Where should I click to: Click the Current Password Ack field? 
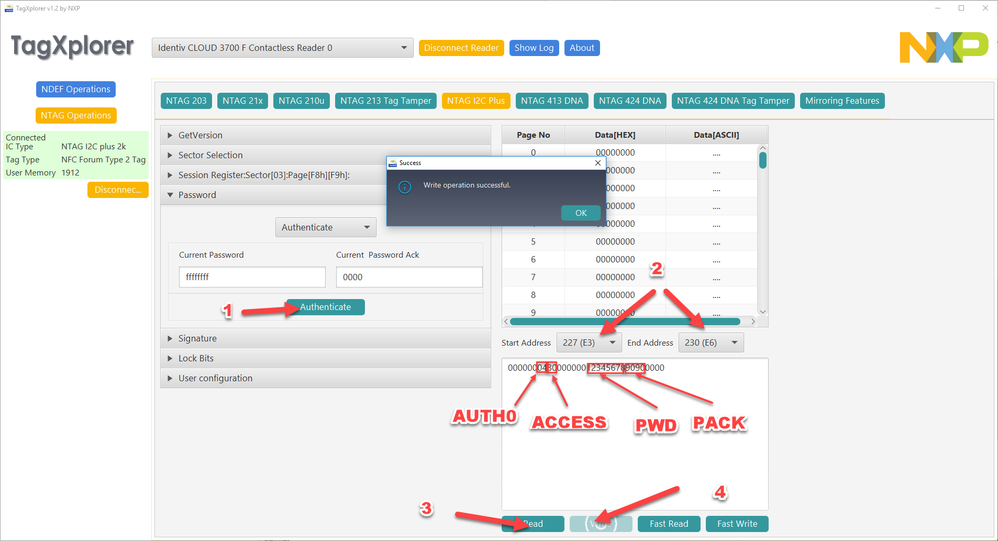coord(409,277)
